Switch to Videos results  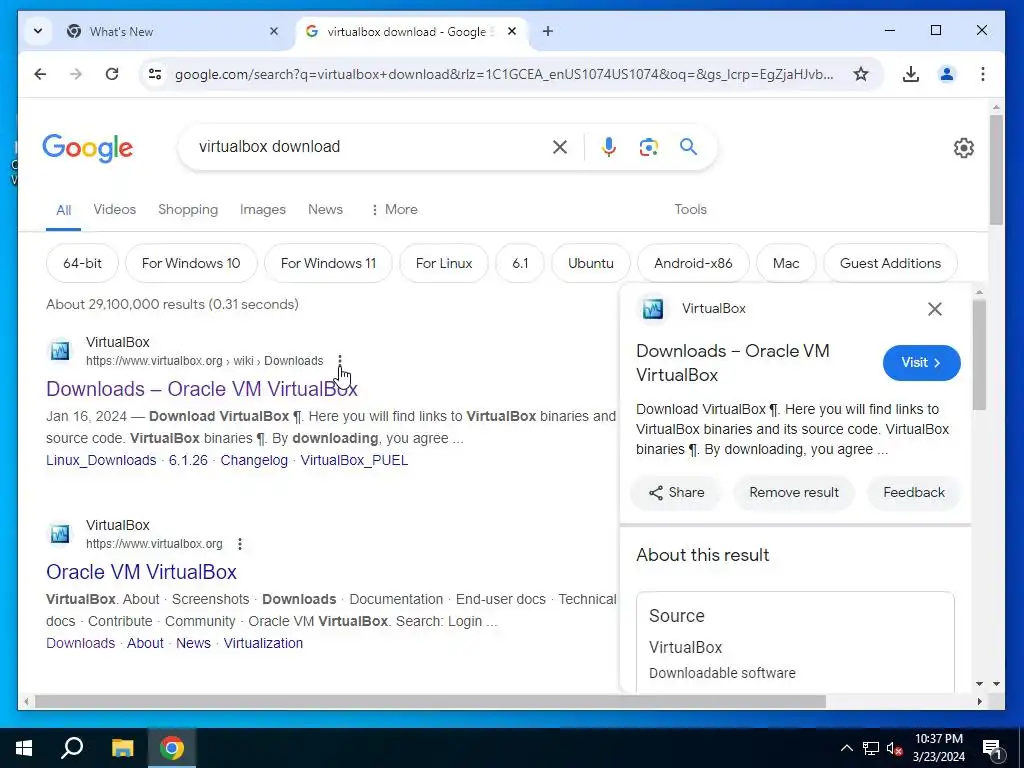pos(115,210)
